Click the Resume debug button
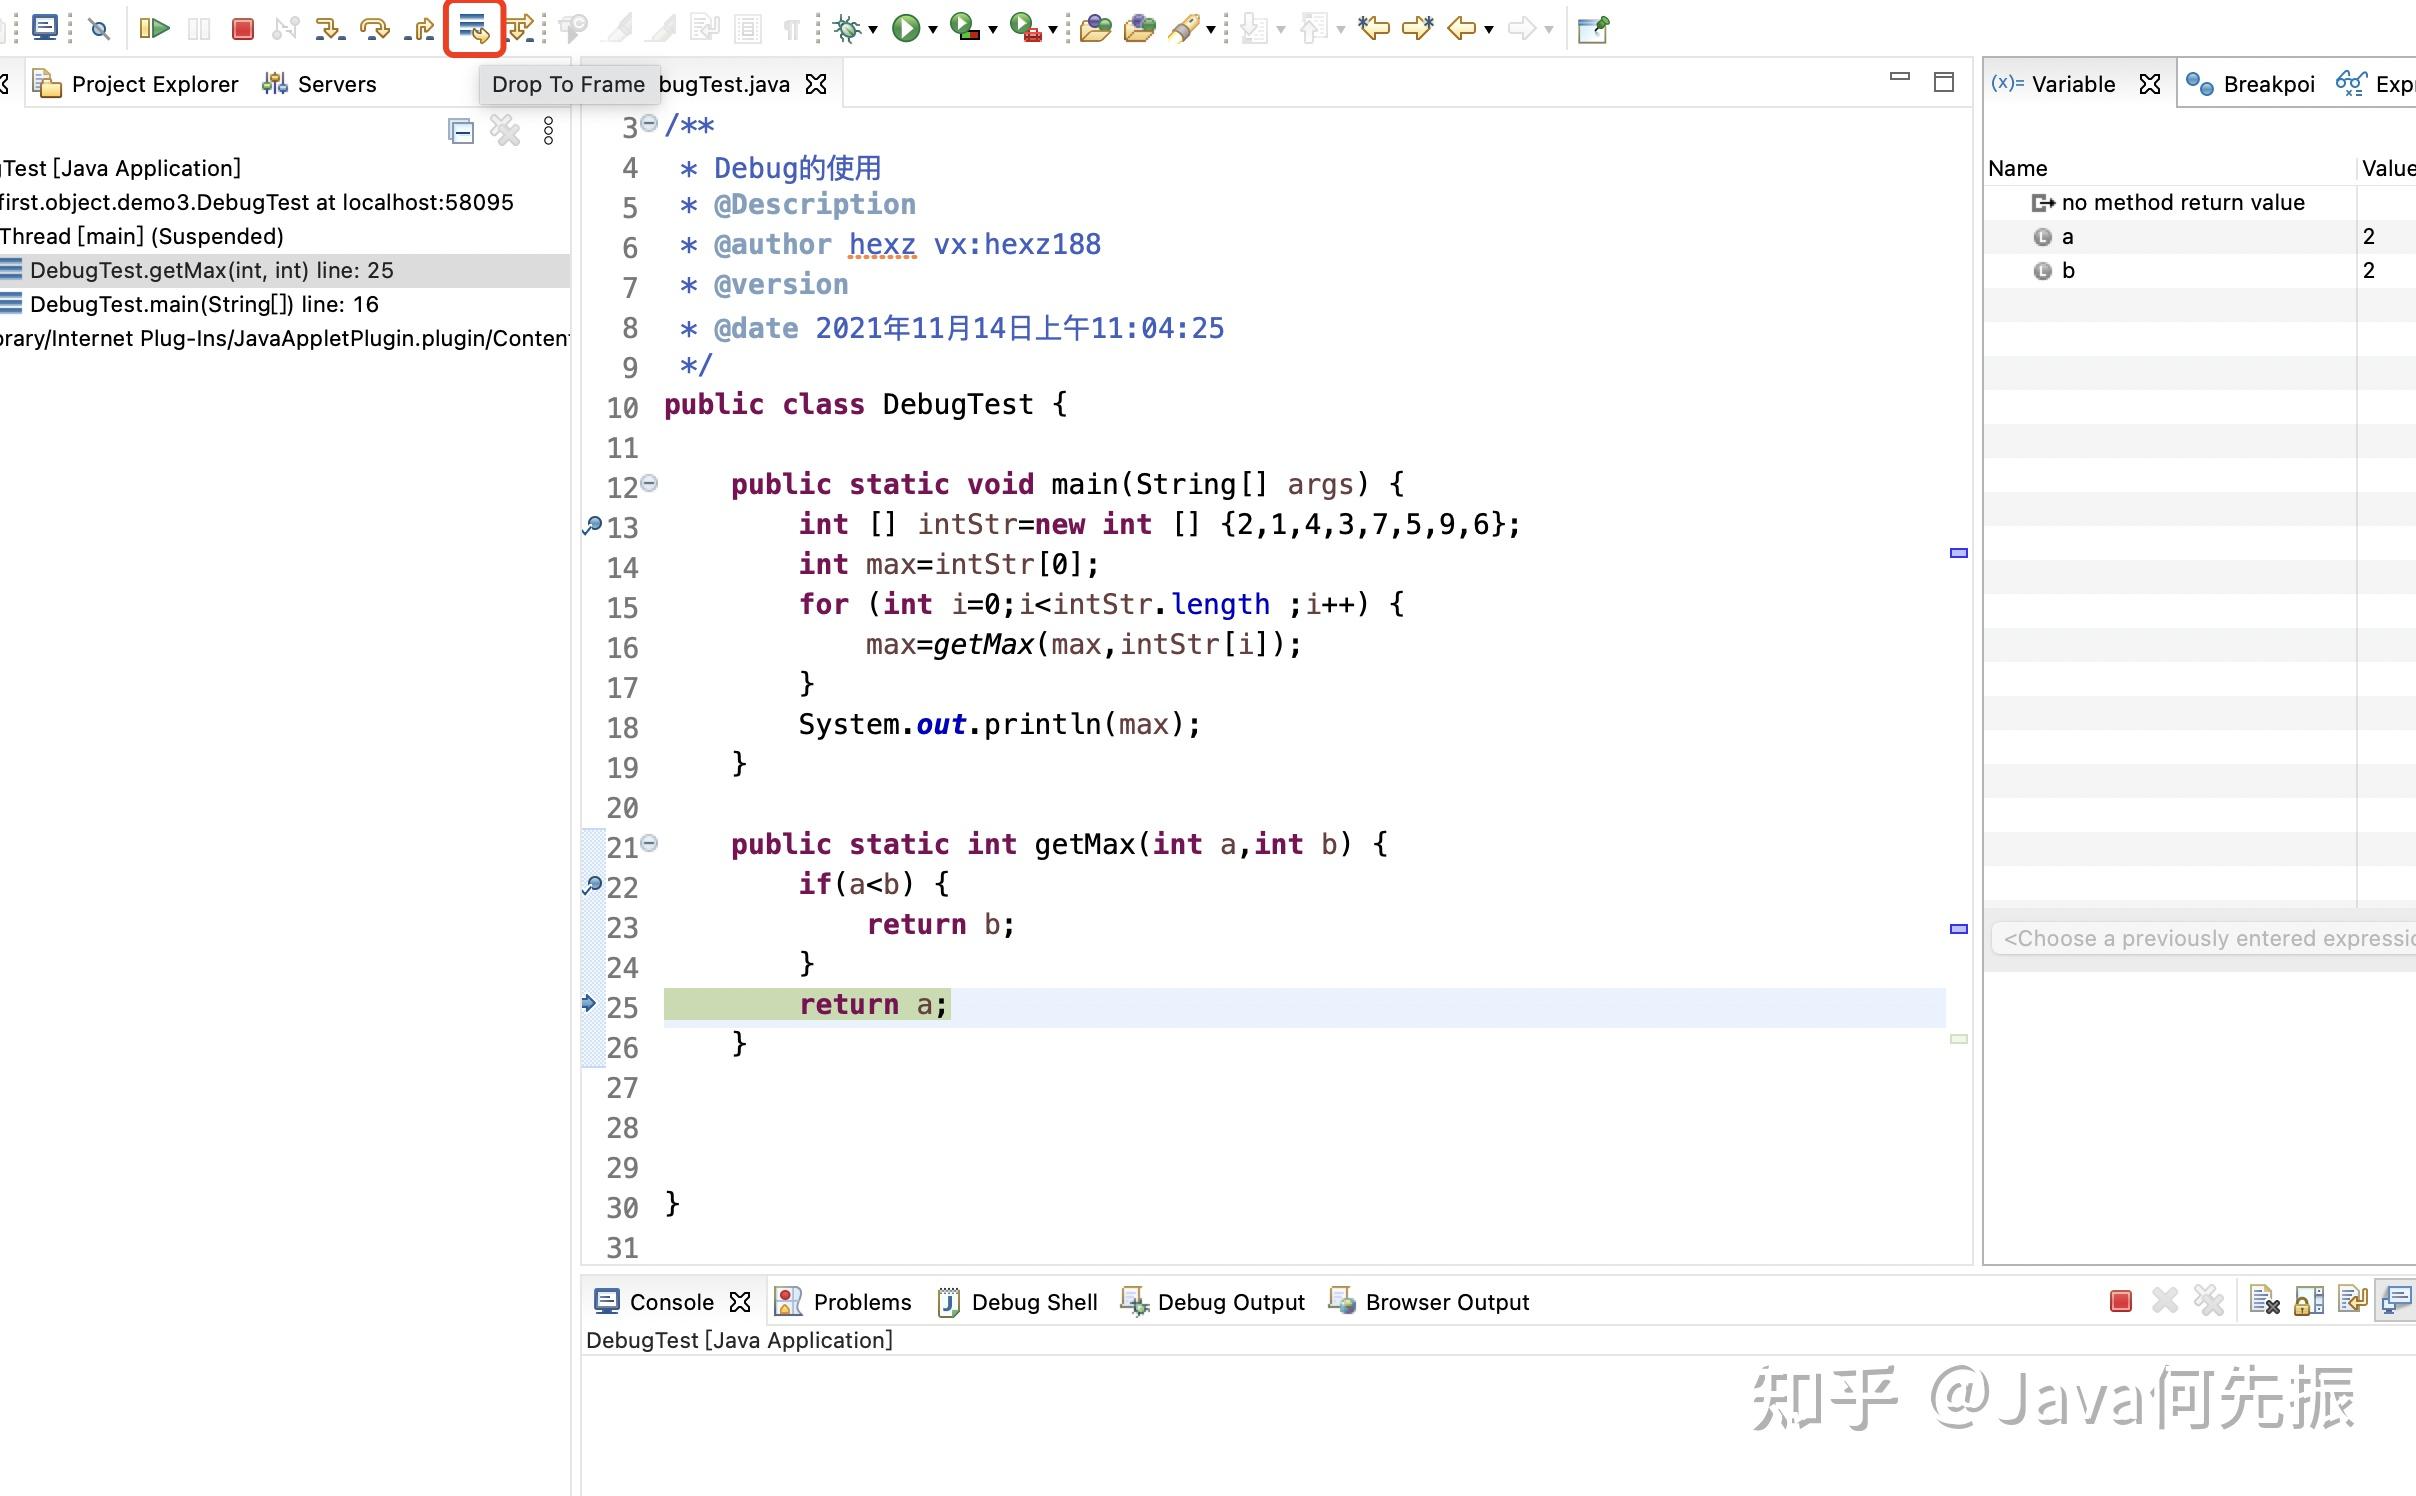 (x=155, y=28)
